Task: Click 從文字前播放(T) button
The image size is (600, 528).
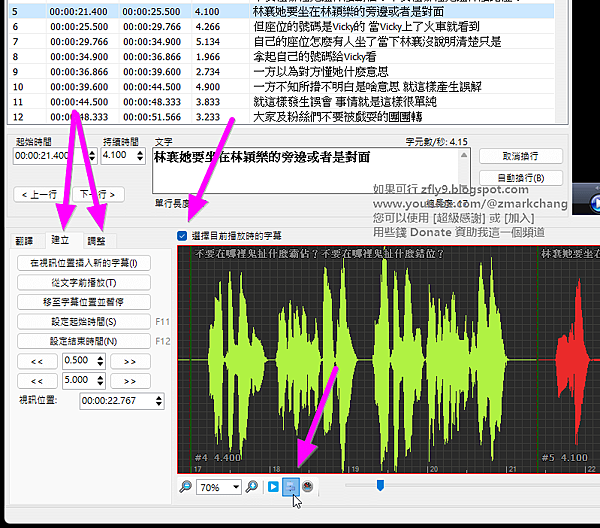Action: pyautogui.click(x=84, y=283)
